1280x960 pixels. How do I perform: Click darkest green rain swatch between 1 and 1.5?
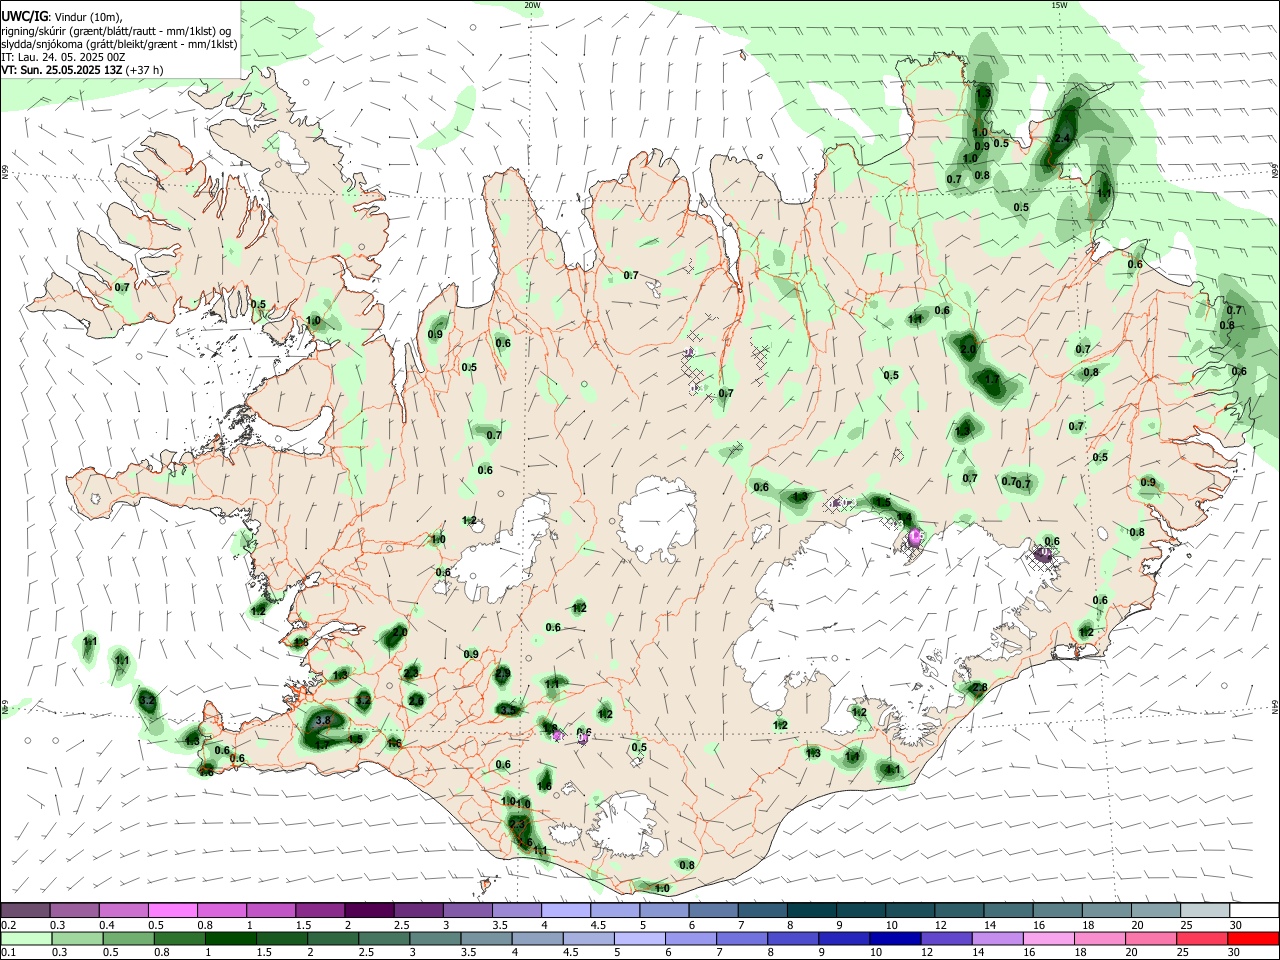[231, 939]
